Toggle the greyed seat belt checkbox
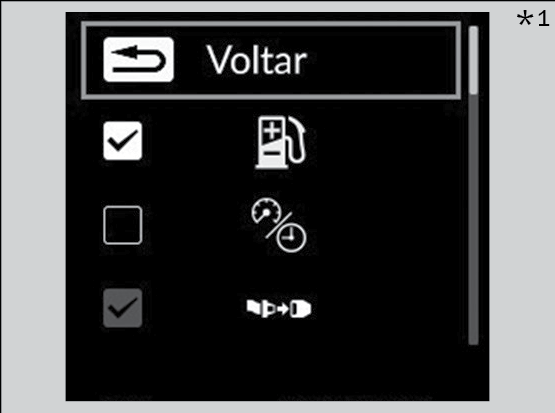This screenshot has width=555, height=413. tap(123, 308)
